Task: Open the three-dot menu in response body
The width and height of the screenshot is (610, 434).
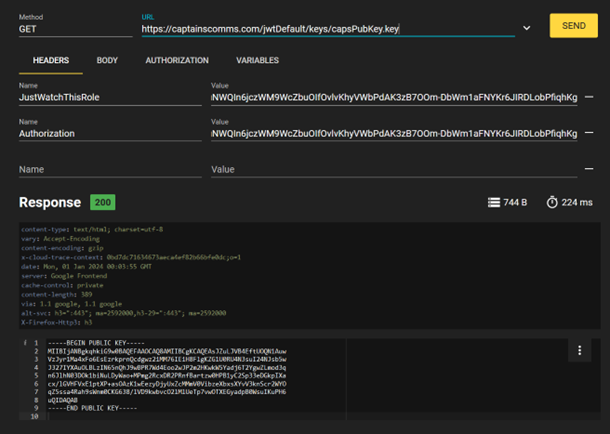Action: tap(579, 351)
